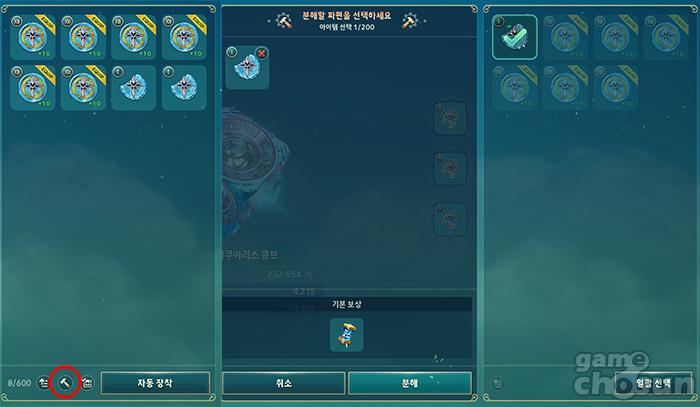Open the filter icon left of 자동 장착
Screen dimensions: 700x407
coord(87,382)
